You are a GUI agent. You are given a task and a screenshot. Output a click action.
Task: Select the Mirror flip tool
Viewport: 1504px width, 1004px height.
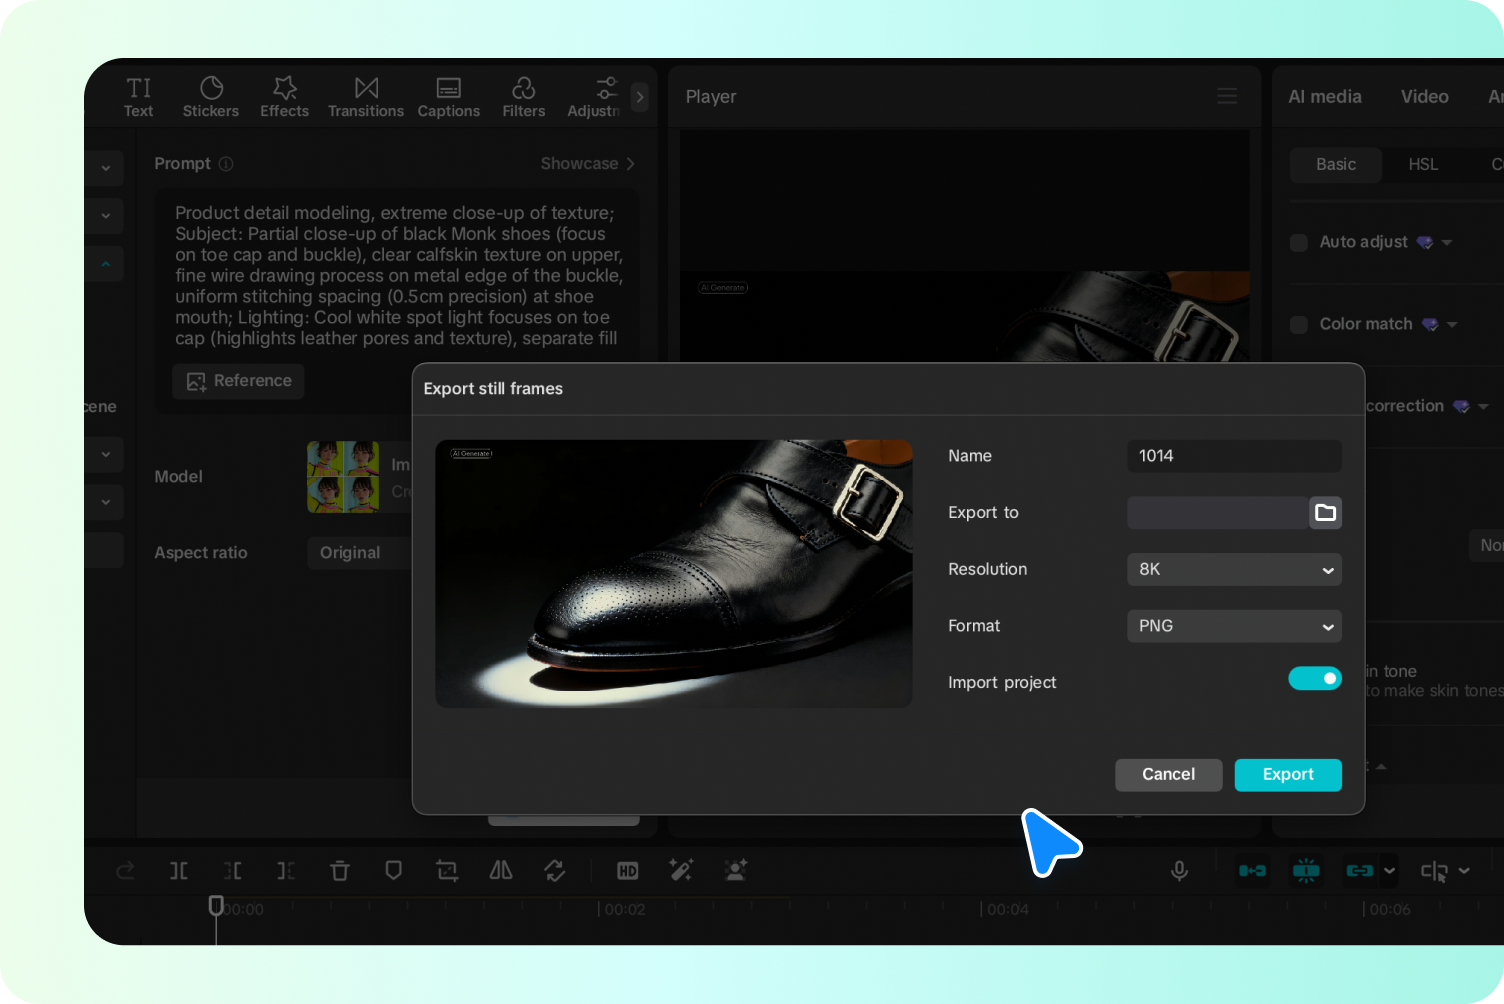point(501,870)
